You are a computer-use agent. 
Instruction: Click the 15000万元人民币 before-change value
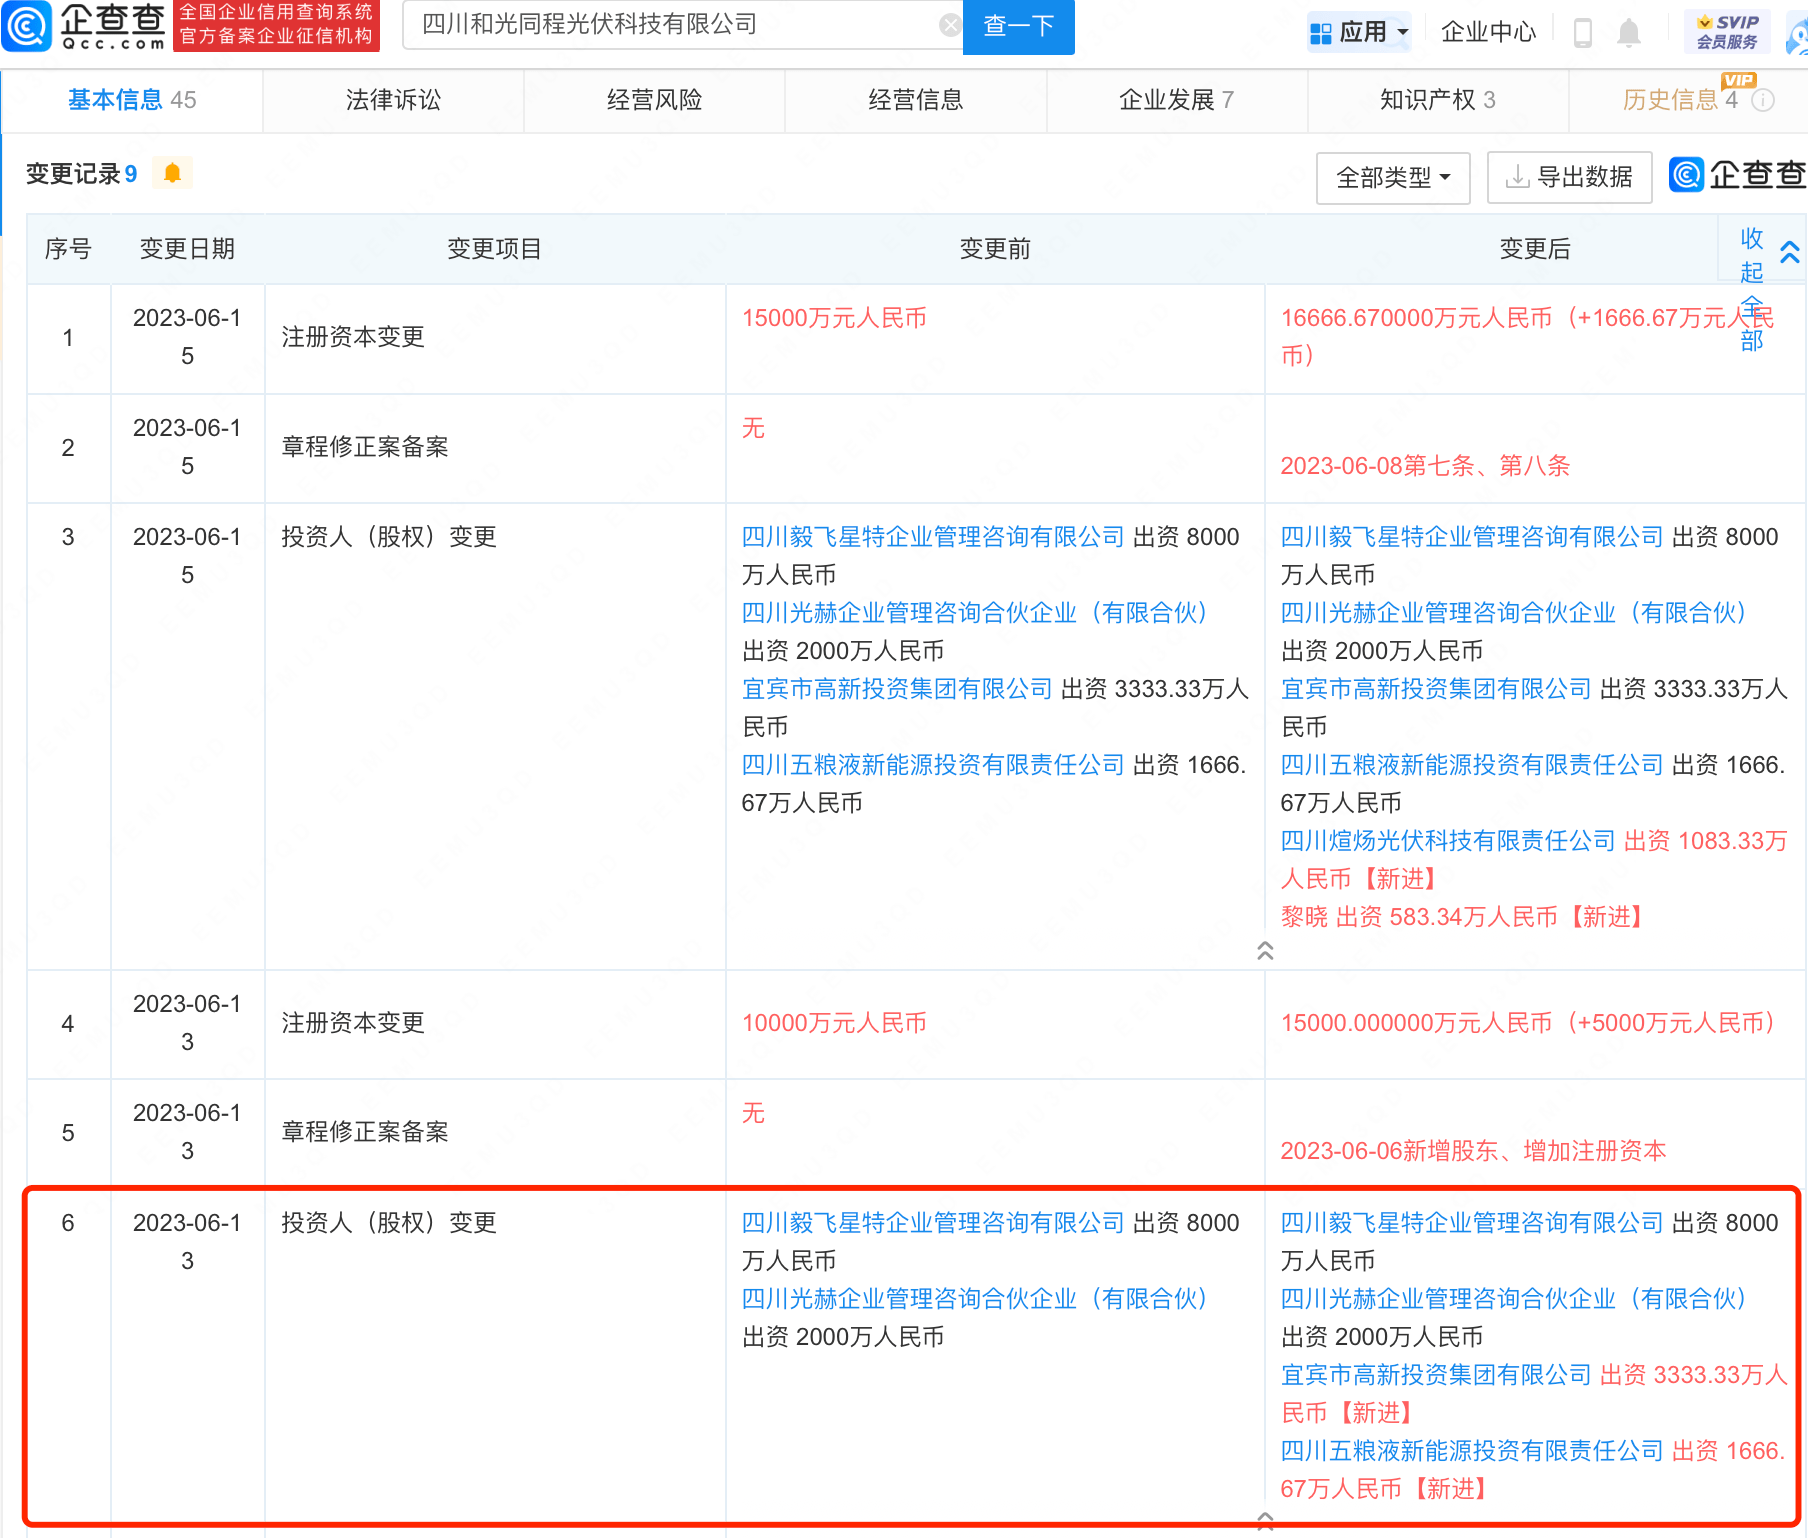(834, 318)
